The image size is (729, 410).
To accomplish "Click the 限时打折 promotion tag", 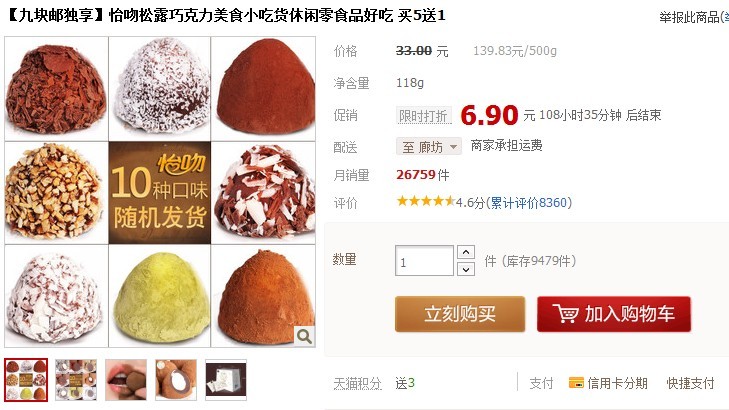I will (424, 115).
